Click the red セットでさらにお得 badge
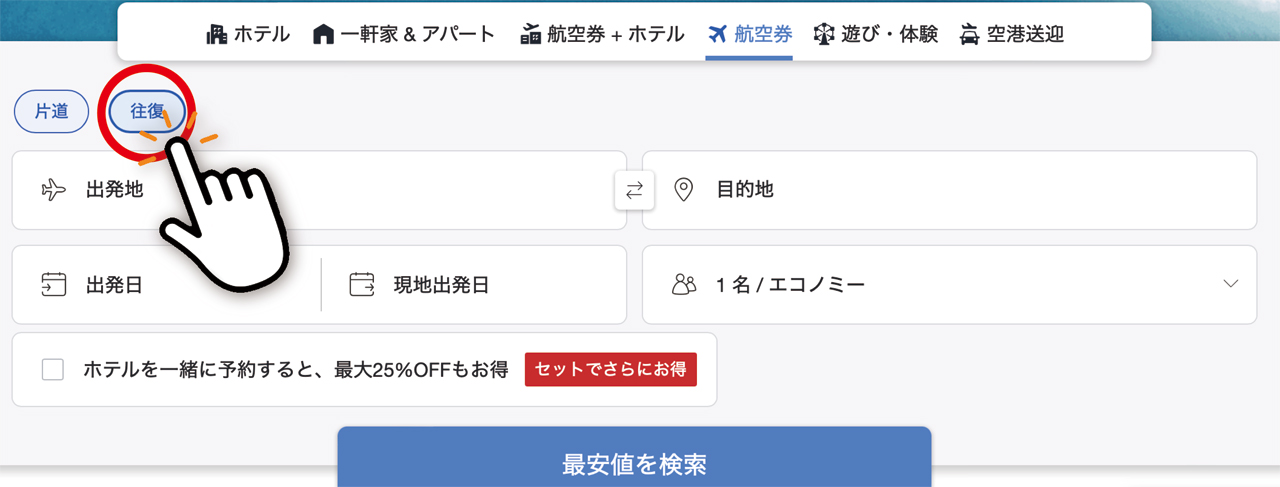 tap(610, 369)
